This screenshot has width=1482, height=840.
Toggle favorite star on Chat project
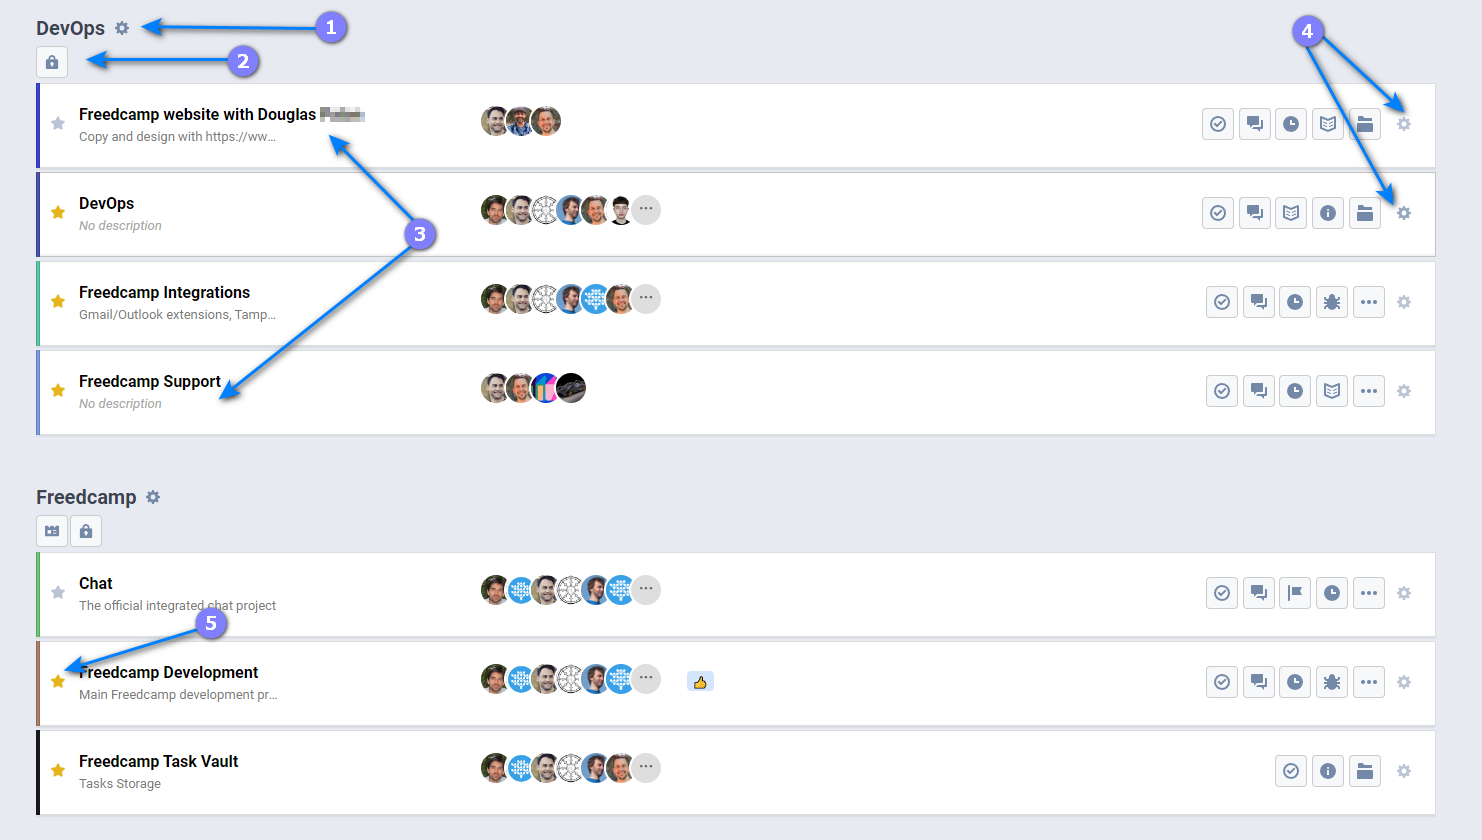(x=58, y=592)
